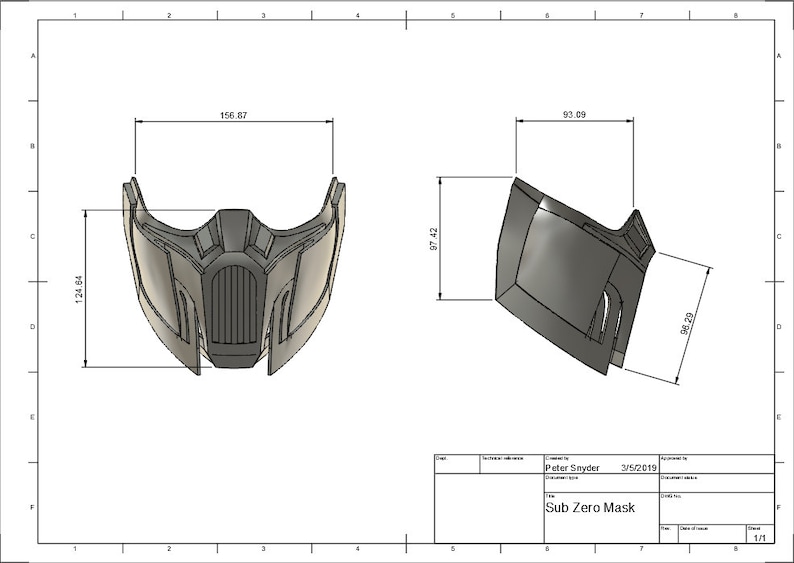Click the 'Sheet' field label
Viewport: 794px width, 563px height.
(754, 528)
